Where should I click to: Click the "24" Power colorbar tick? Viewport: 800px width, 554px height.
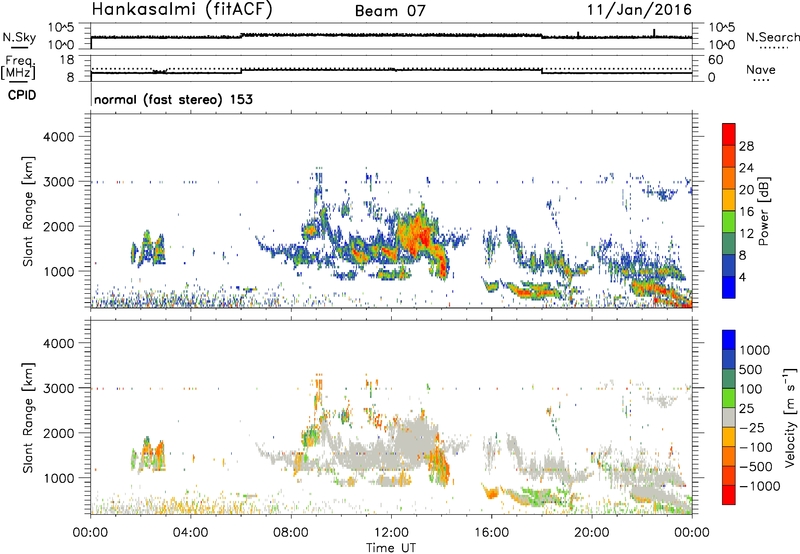tap(746, 168)
